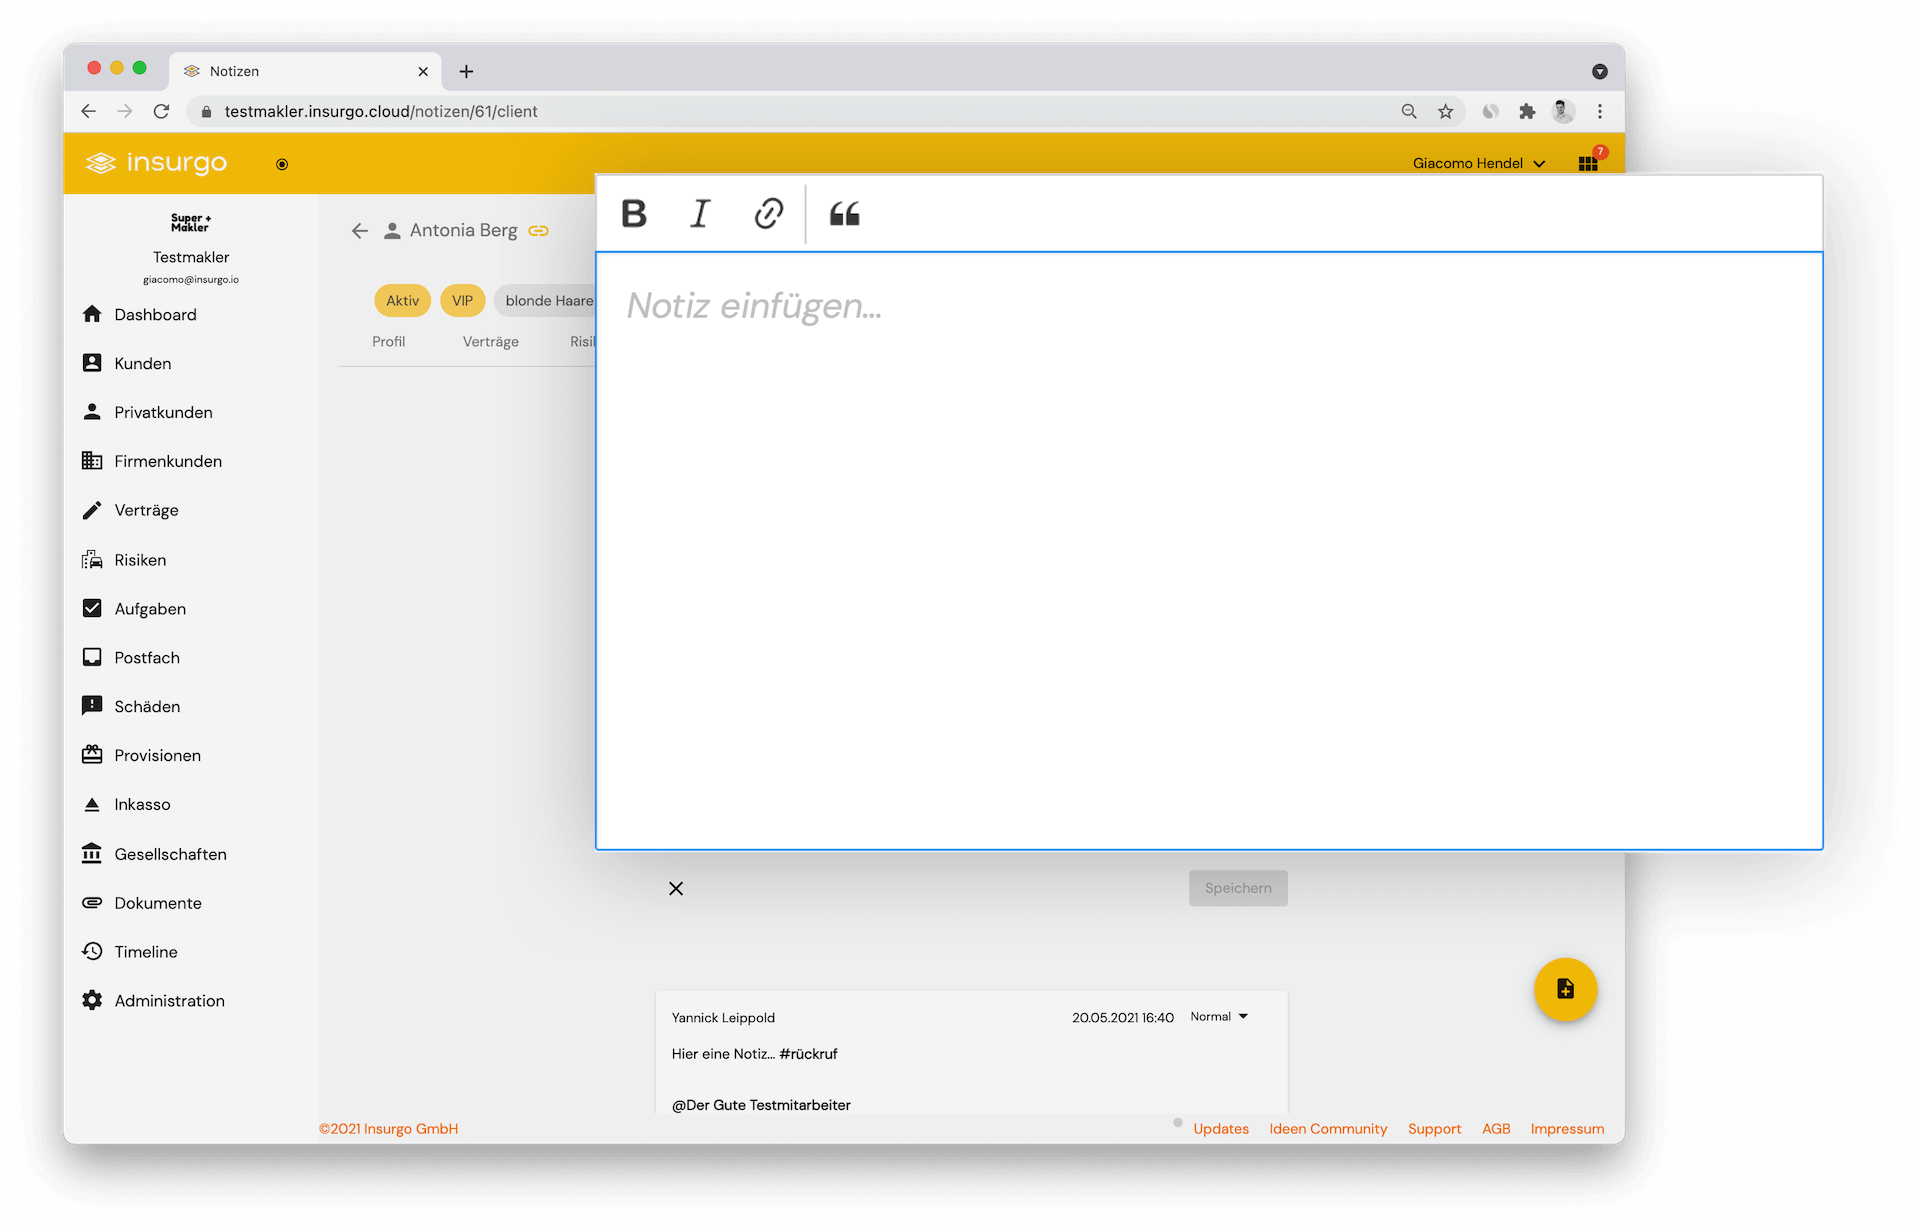Reload the page in the browser
The width and height of the screenshot is (1920, 1228).
[161, 111]
